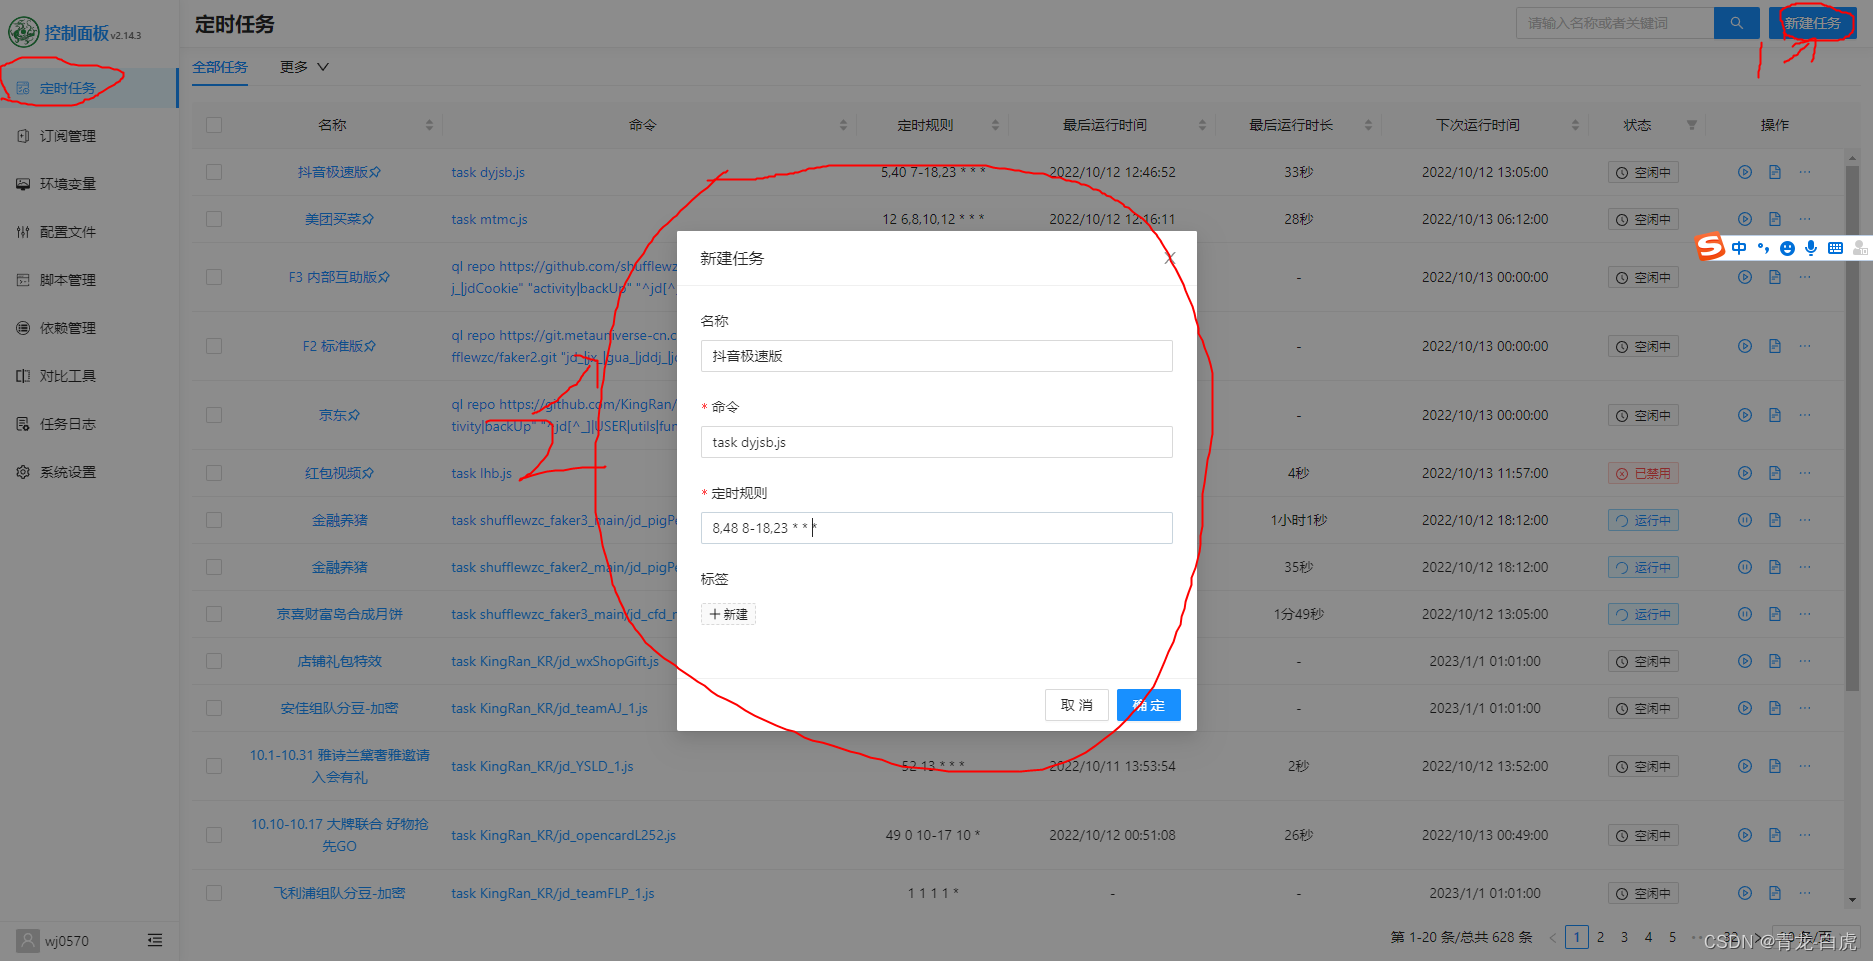This screenshot has width=1873, height=961.
Task: Click 取消 in the dialog
Action: tap(1077, 705)
